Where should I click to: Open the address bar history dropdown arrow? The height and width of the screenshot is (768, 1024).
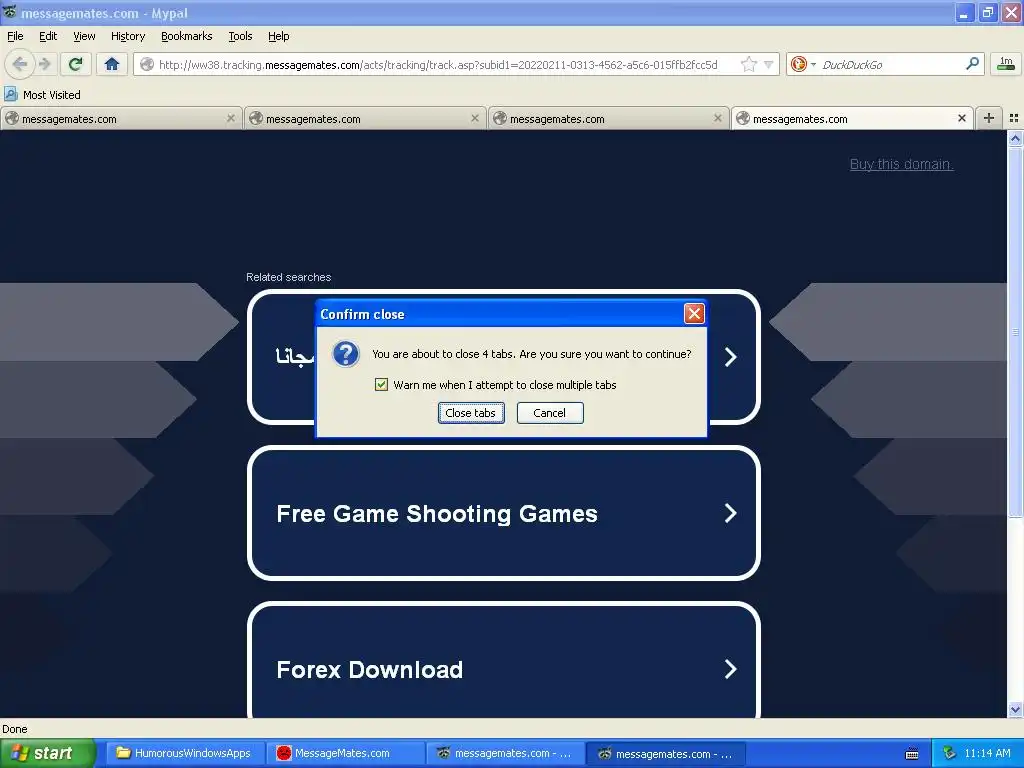pyautogui.click(x=769, y=64)
